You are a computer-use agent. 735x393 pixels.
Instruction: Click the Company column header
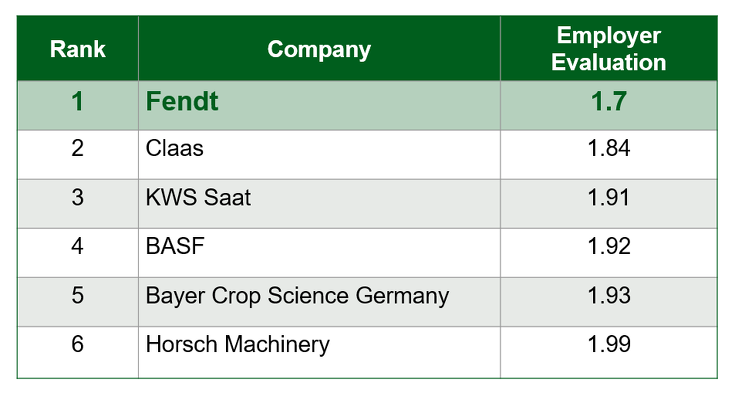click(x=319, y=48)
